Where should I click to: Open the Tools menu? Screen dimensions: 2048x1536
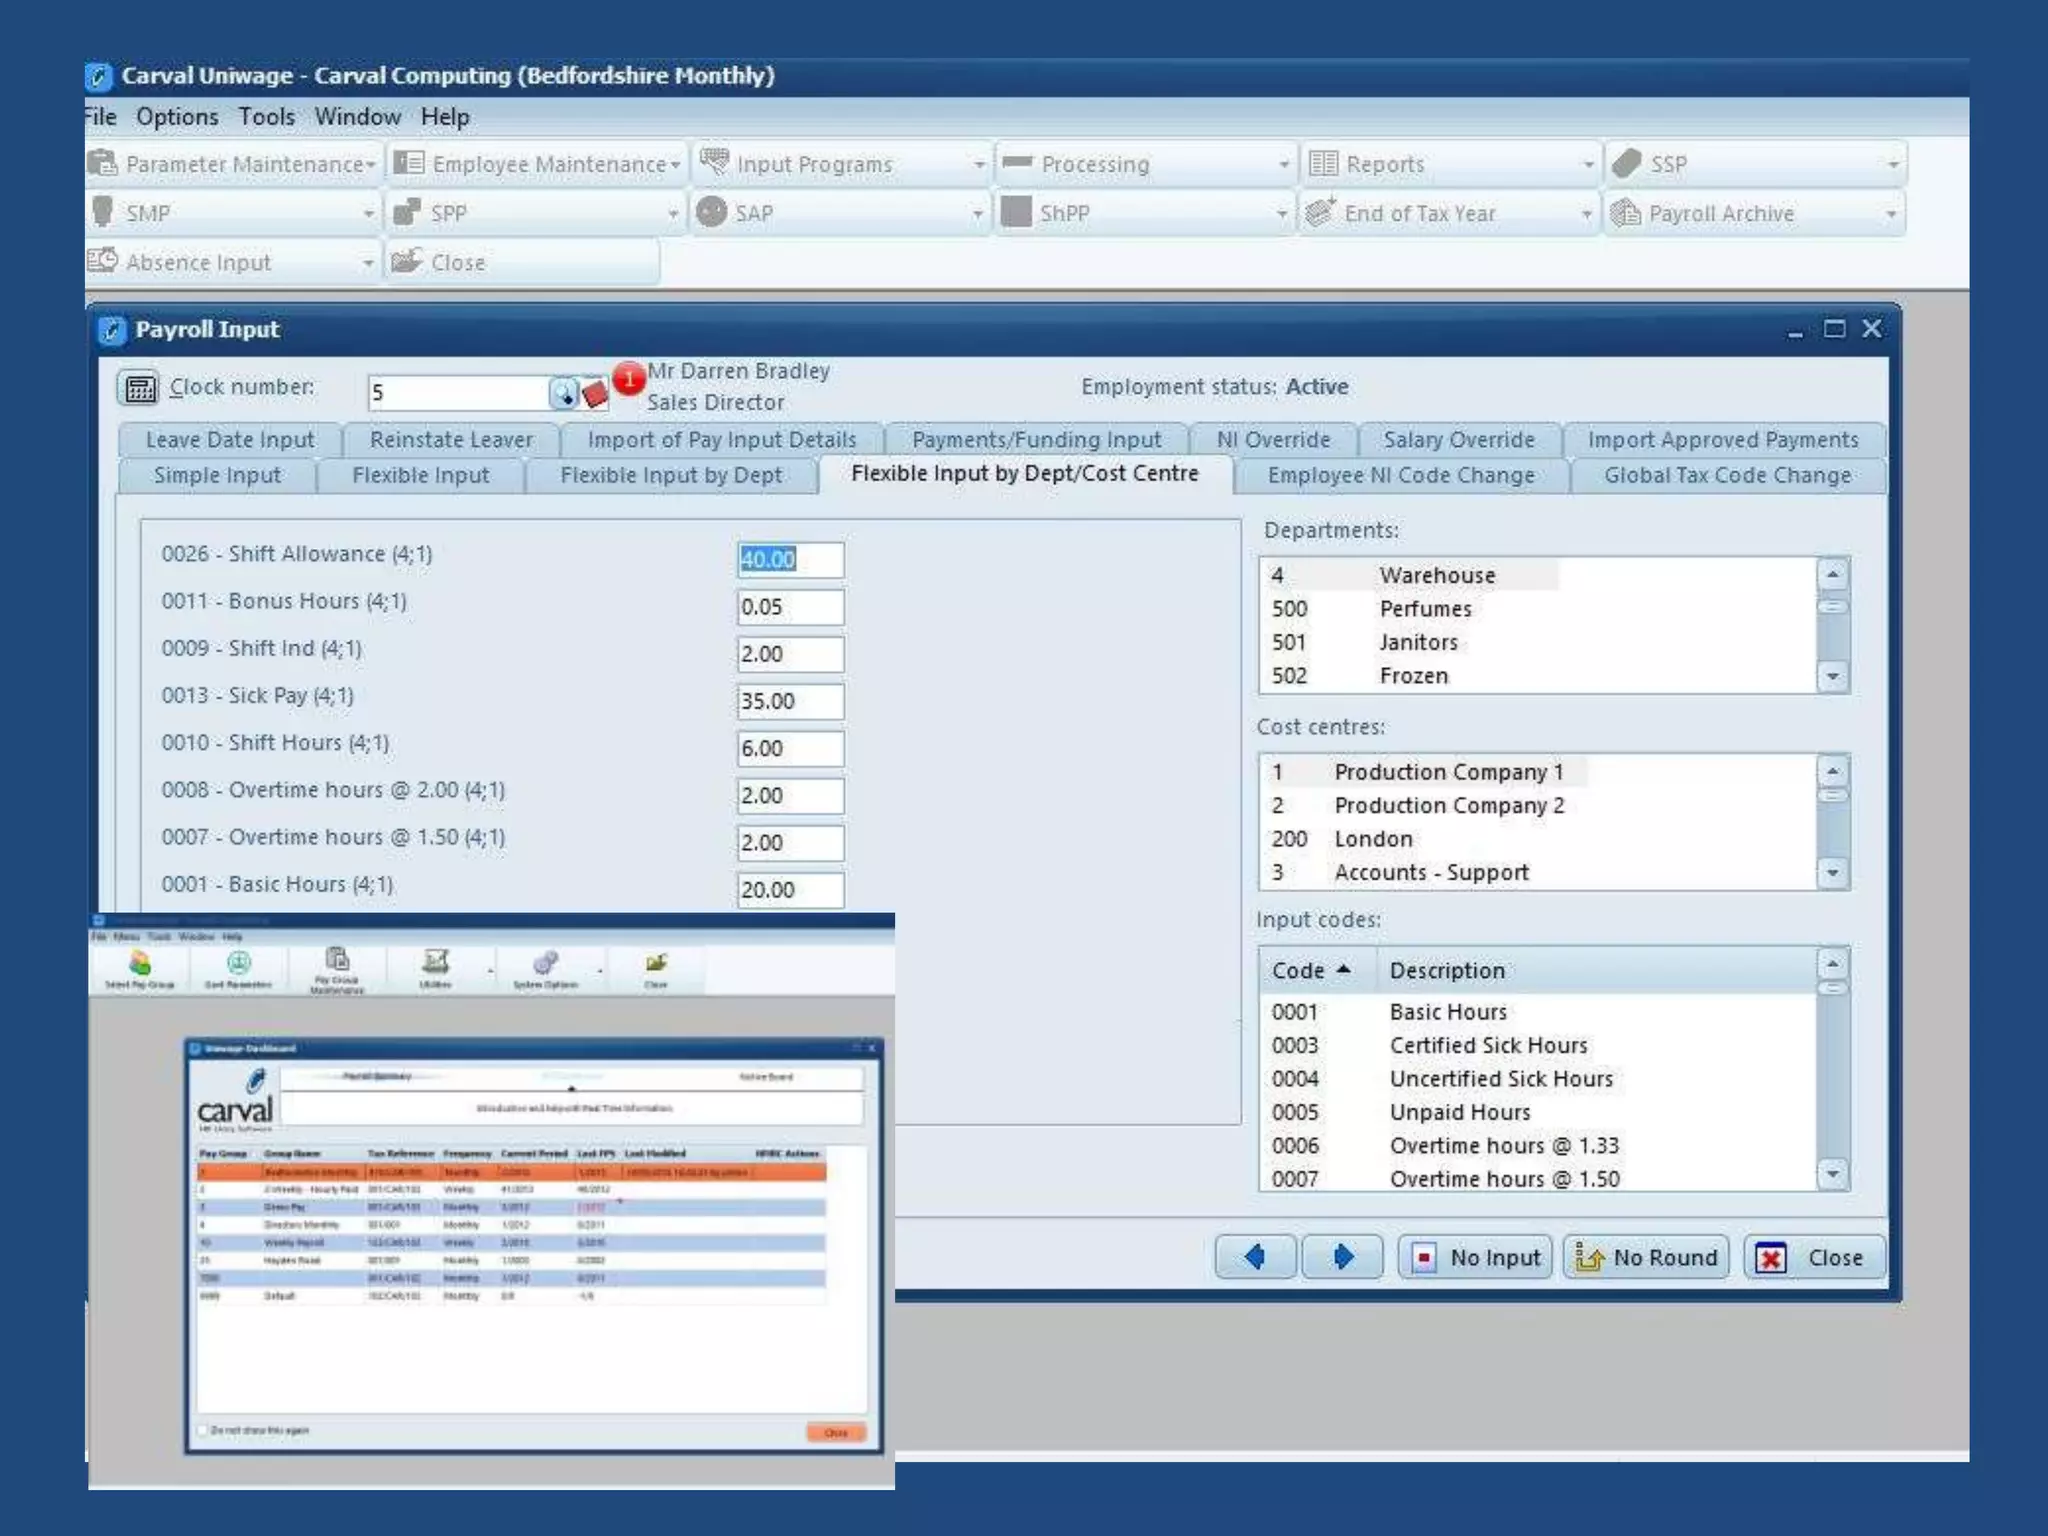[x=266, y=117]
